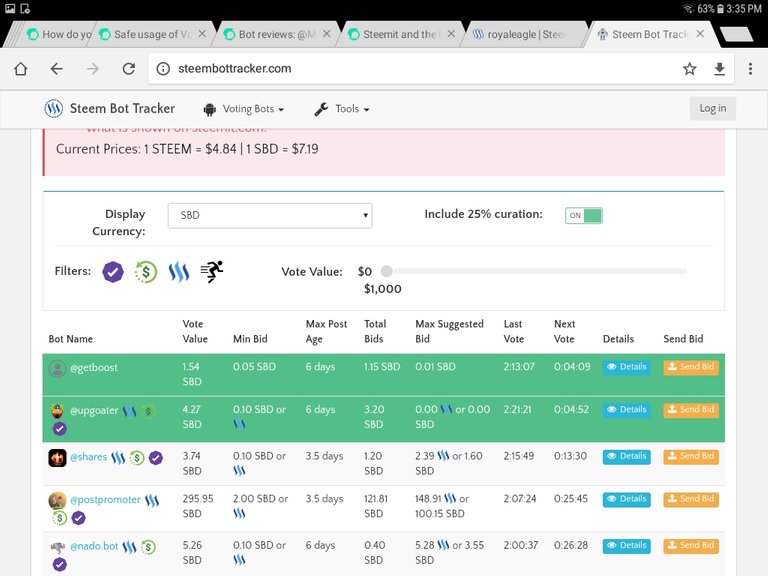Image resolution: width=768 pixels, height=576 pixels.
Task: Click the Vote Value slider handle
Action: coord(387,271)
